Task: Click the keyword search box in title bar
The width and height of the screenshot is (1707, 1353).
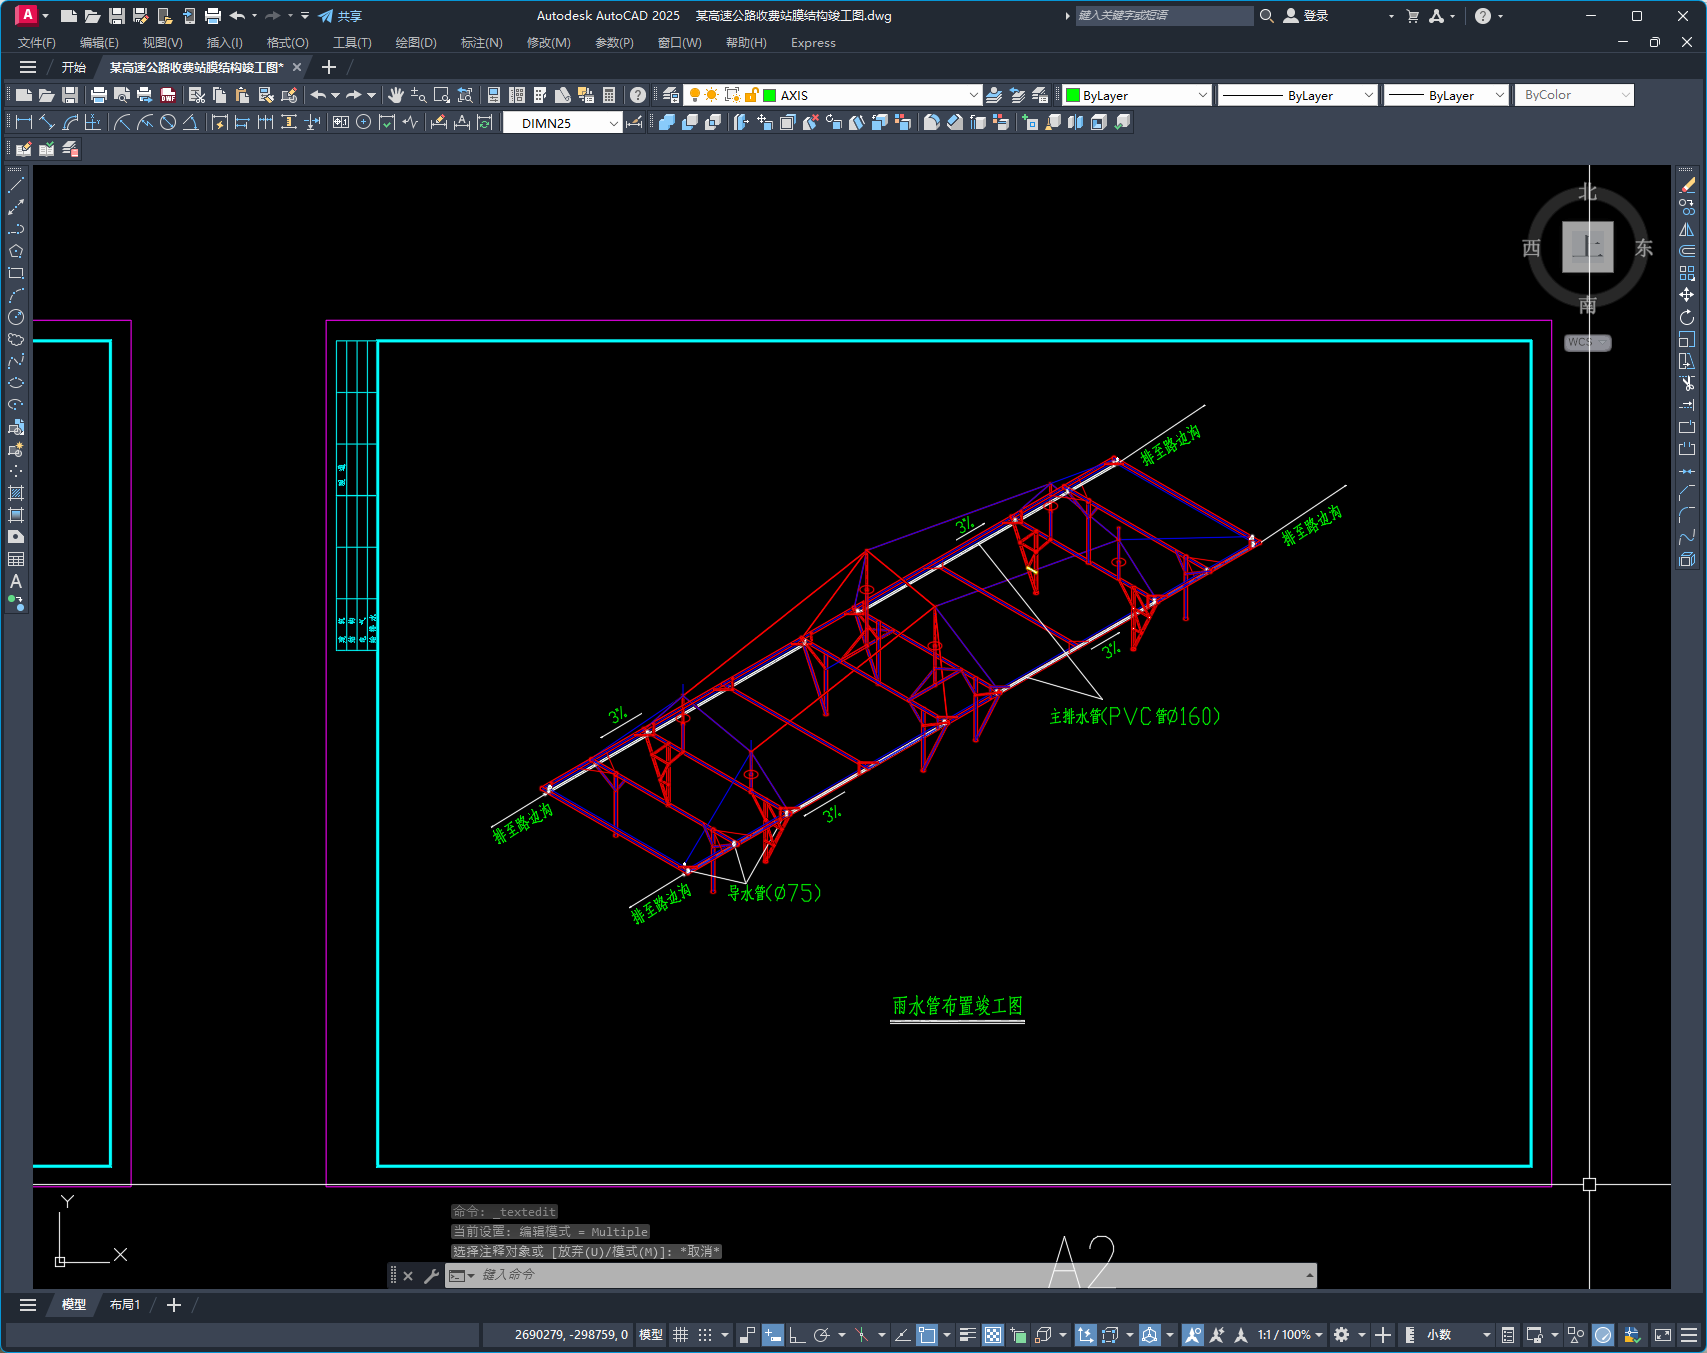Action: click(1164, 16)
